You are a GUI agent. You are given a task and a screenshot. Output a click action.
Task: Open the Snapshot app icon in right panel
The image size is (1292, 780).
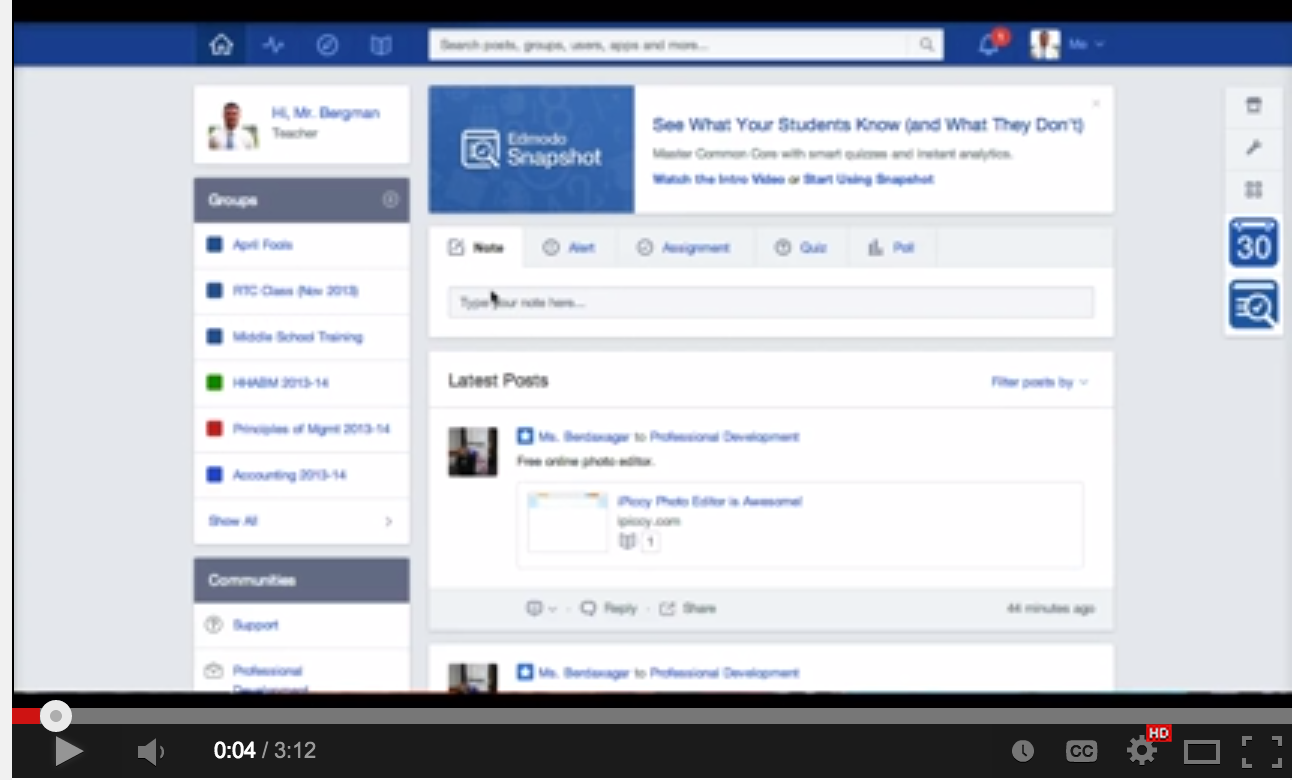click(1253, 305)
